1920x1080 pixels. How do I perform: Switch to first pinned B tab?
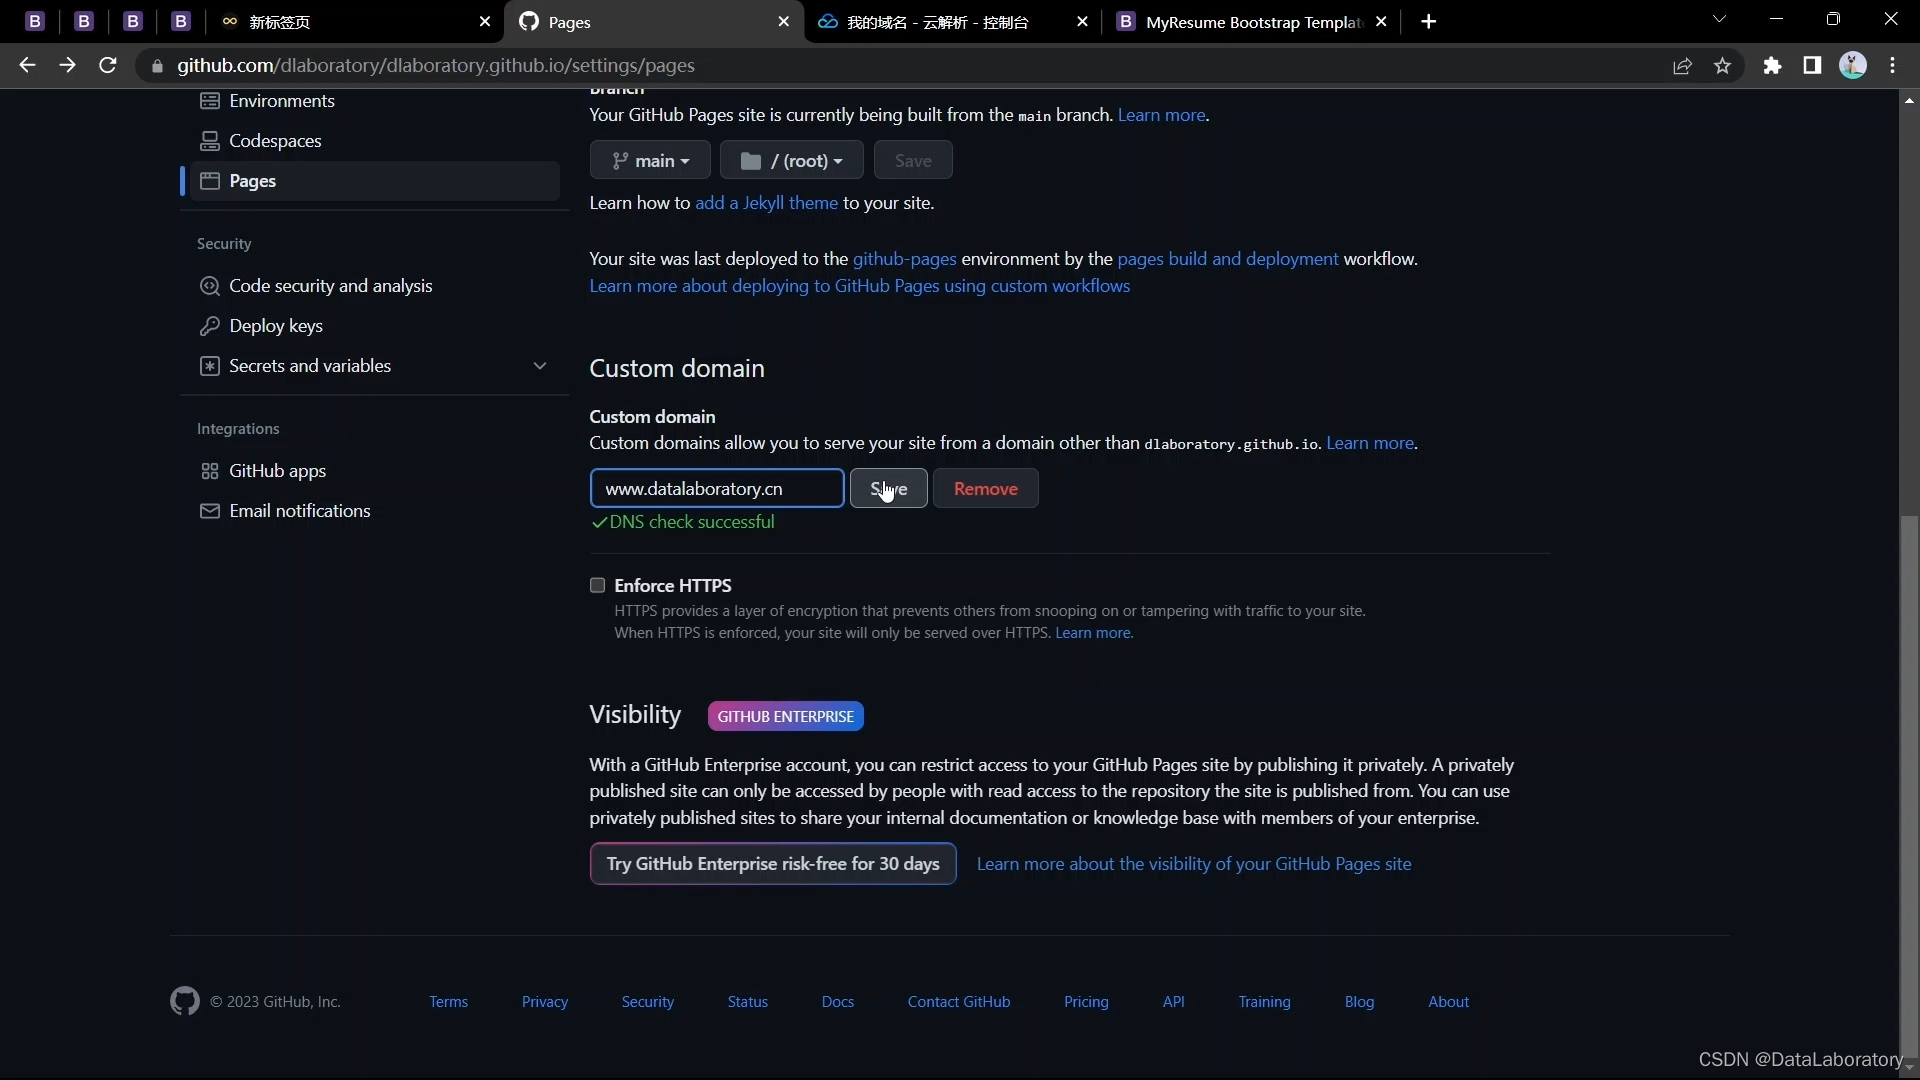[x=35, y=22]
